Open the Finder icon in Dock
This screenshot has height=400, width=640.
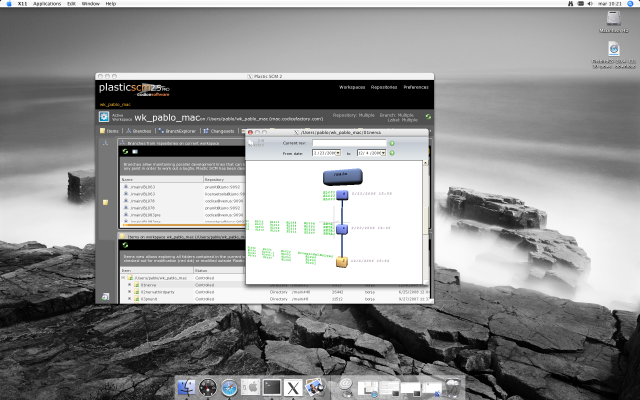[x=186, y=387]
